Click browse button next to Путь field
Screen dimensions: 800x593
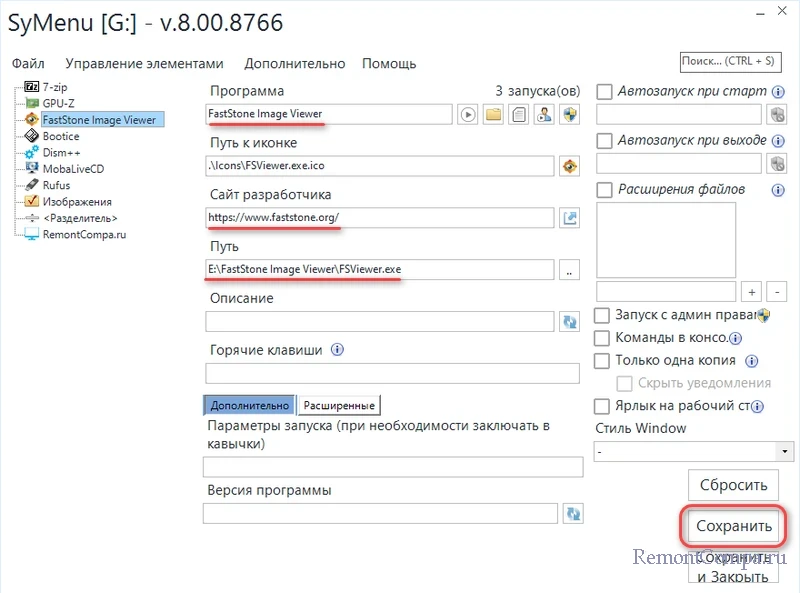coord(569,270)
